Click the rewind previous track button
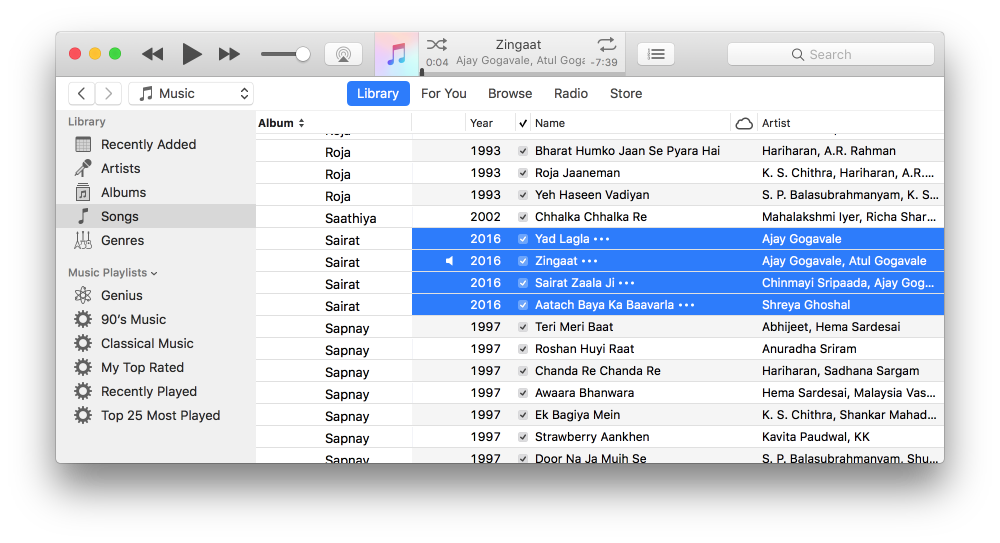Viewport: 1000px width, 543px height. pos(152,54)
